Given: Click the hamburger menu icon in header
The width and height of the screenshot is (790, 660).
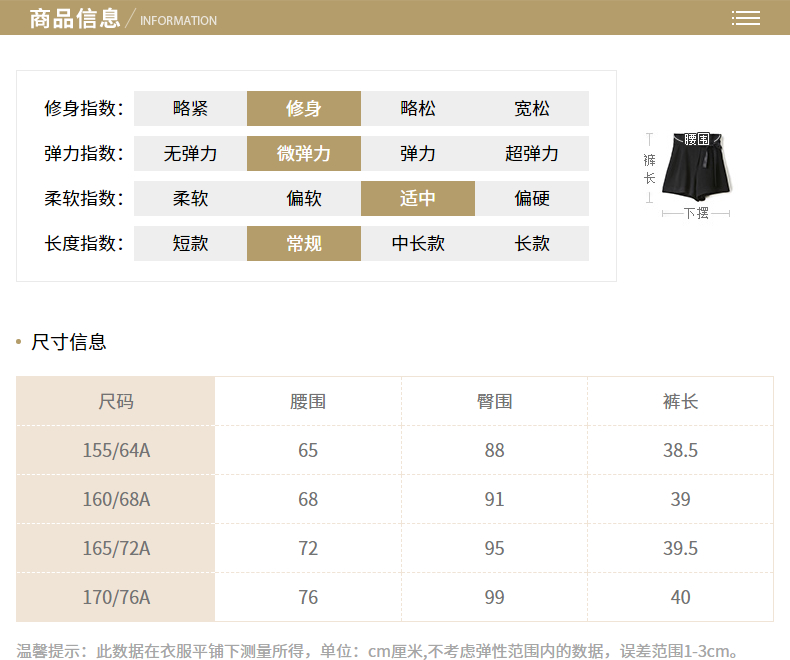Looking at the screenshot, I should point(745,18).
